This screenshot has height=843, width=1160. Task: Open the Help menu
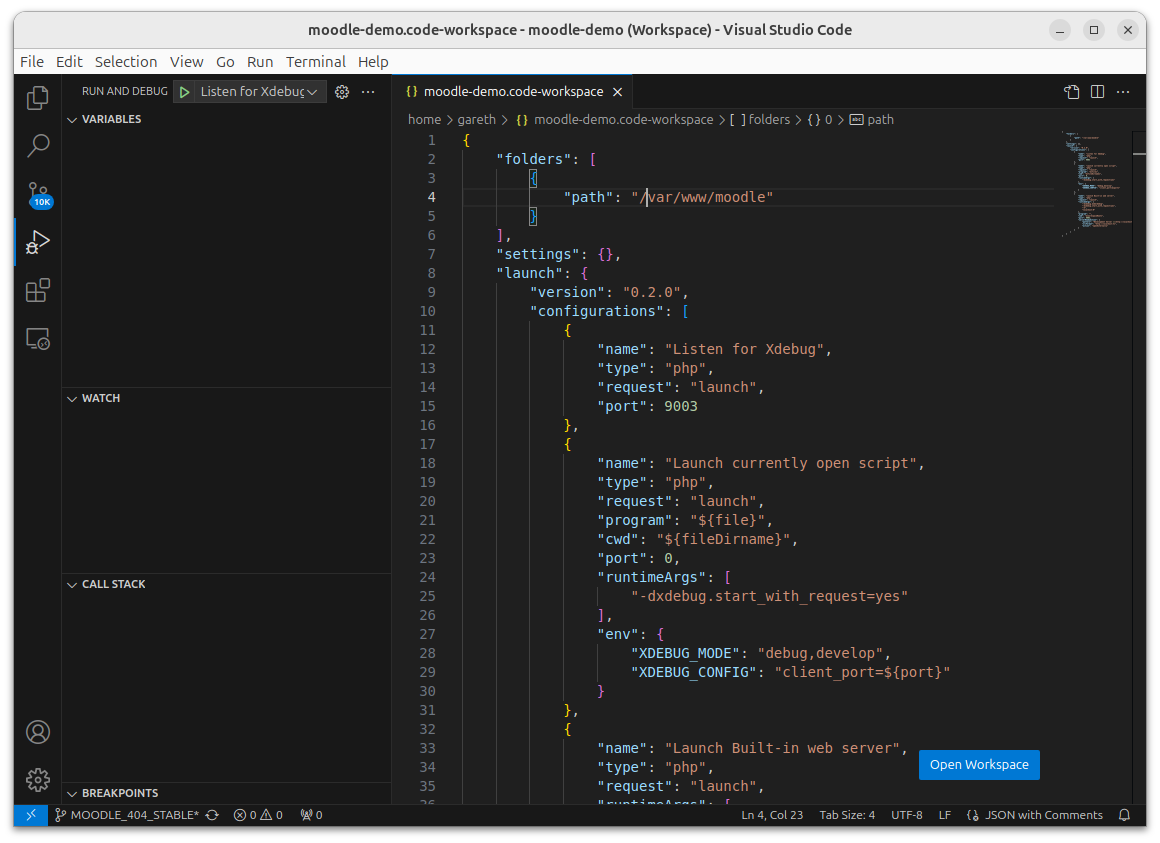(373, 61)
